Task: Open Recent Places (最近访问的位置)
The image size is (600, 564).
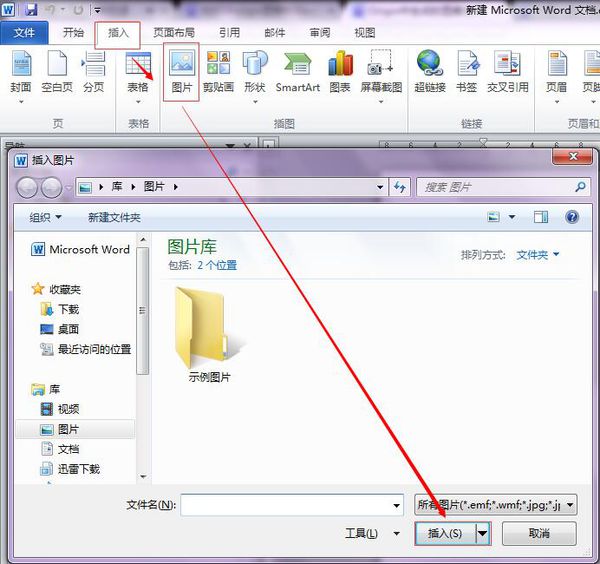Action: 86,349
